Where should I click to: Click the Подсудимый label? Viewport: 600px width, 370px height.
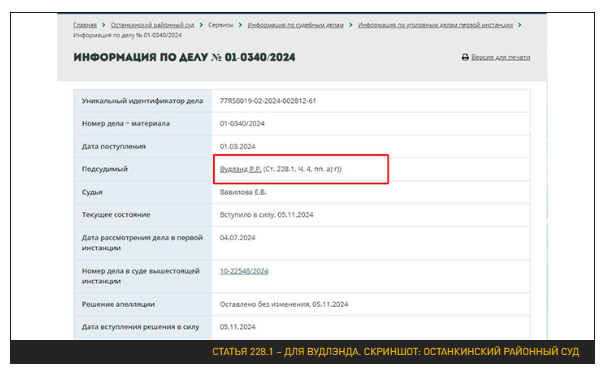coord(104,169)
